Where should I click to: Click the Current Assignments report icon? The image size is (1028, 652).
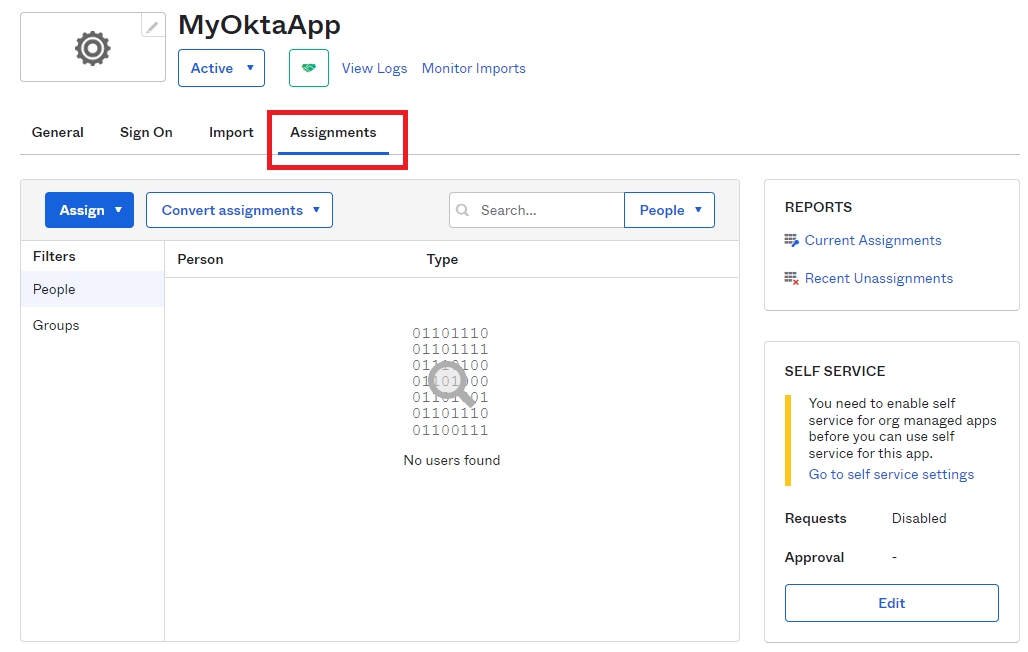792,241
